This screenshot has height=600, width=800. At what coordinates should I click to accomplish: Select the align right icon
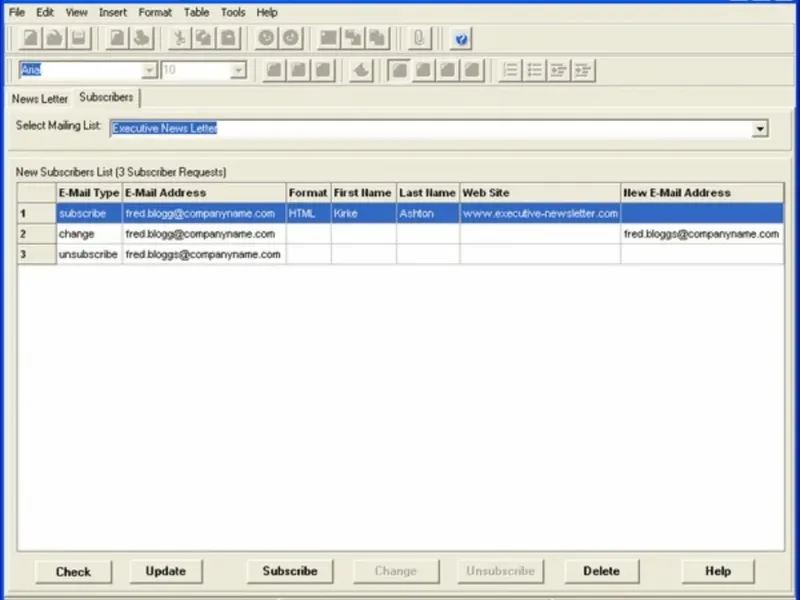click(447, 70)
